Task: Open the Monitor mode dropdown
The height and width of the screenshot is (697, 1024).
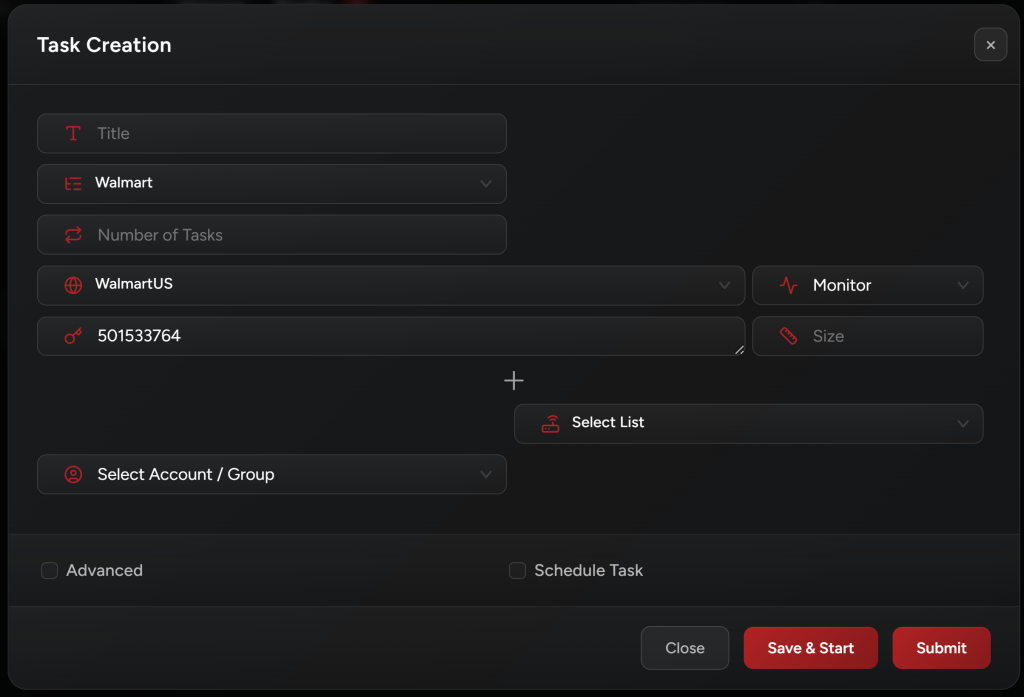Action: tap(962, 285)
